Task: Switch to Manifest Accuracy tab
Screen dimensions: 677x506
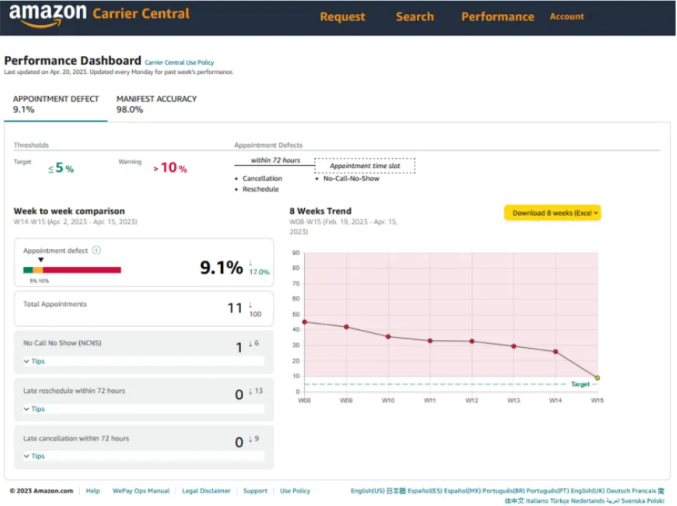Action: pos(156,104)
